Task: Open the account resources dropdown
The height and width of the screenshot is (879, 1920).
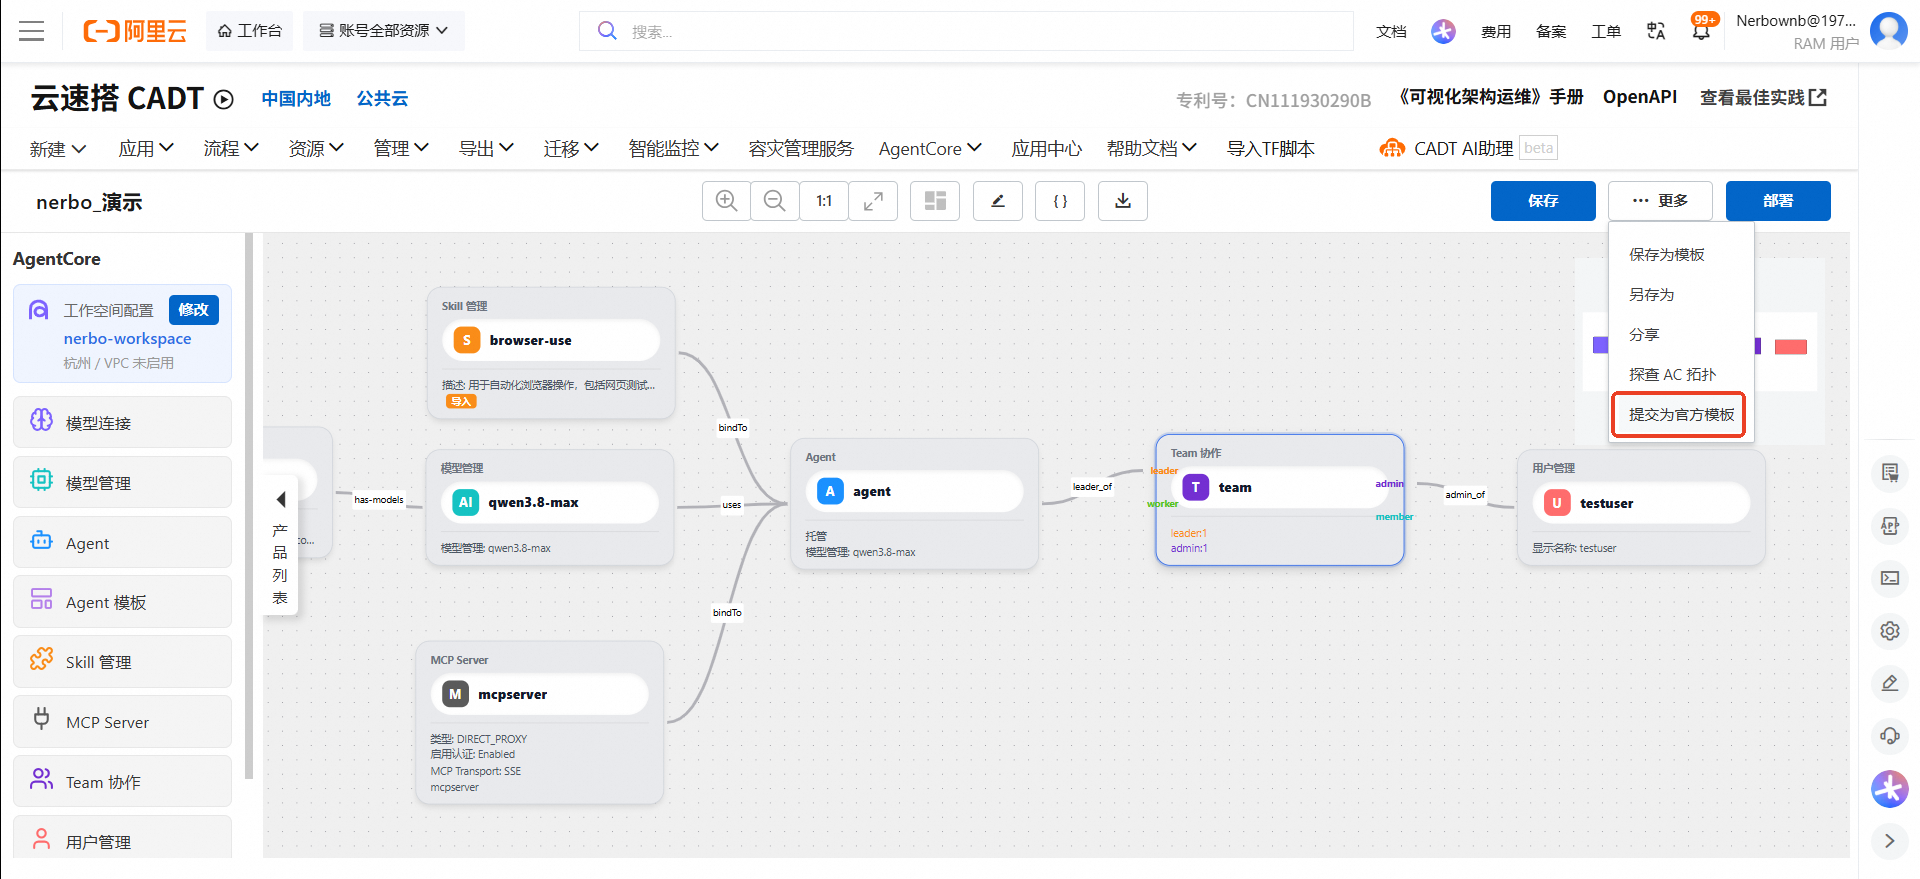Action: (384, 31)
